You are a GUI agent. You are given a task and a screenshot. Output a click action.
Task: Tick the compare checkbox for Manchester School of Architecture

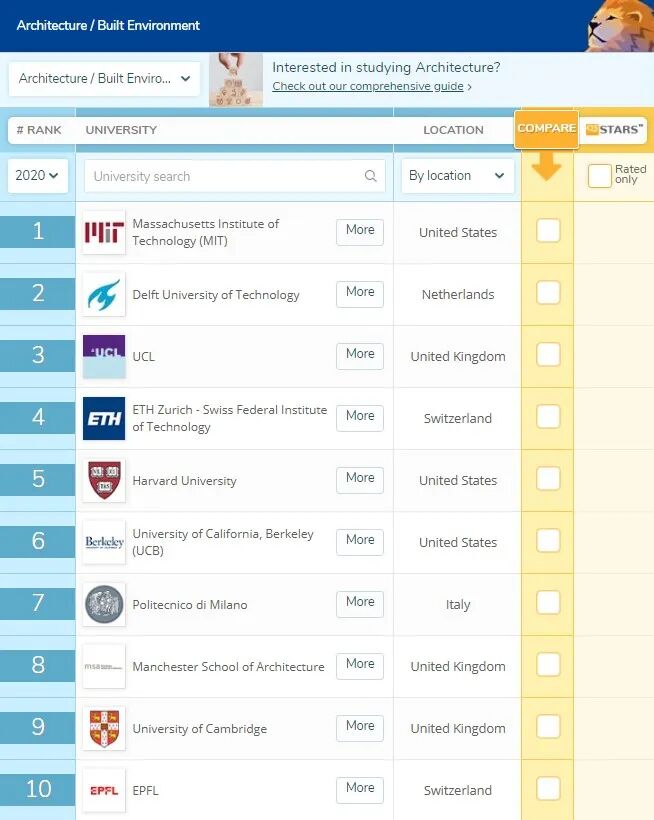[548, 664]
